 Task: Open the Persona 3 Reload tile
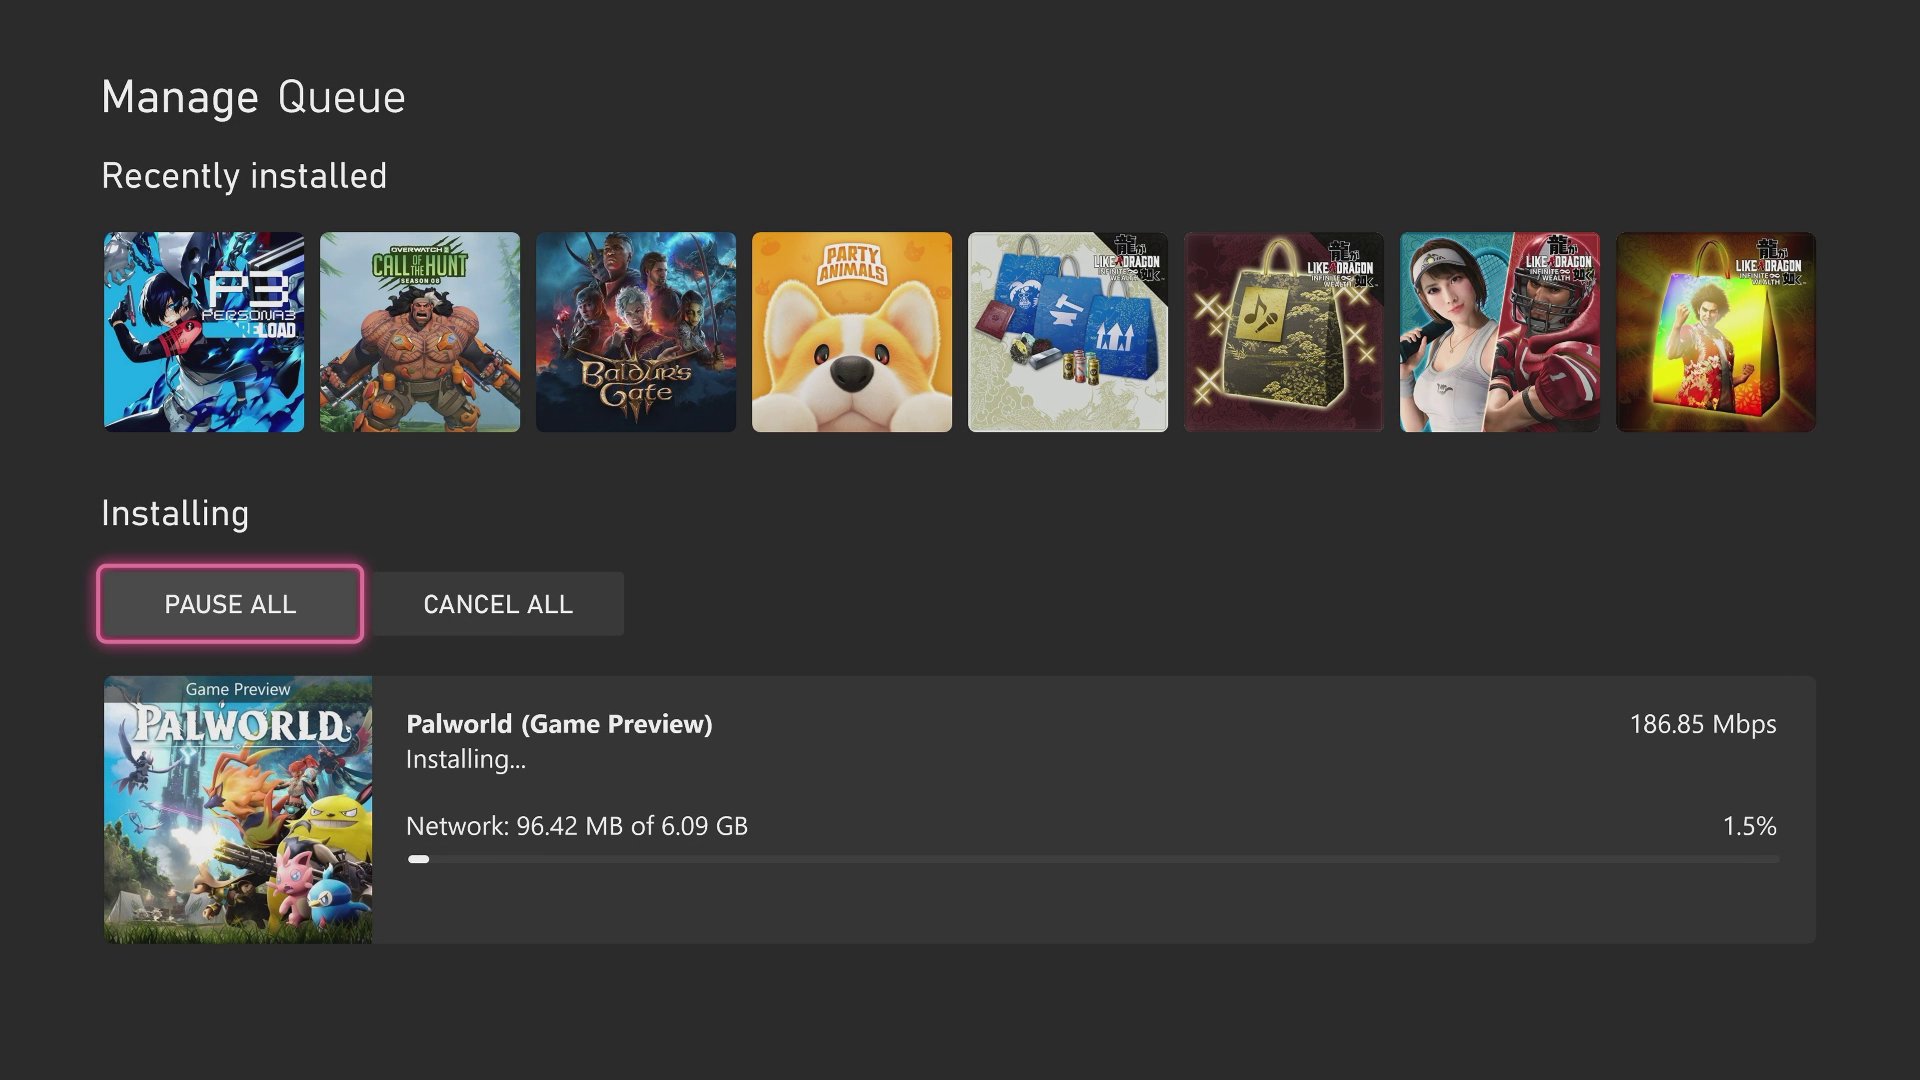[x=203, y=331]
